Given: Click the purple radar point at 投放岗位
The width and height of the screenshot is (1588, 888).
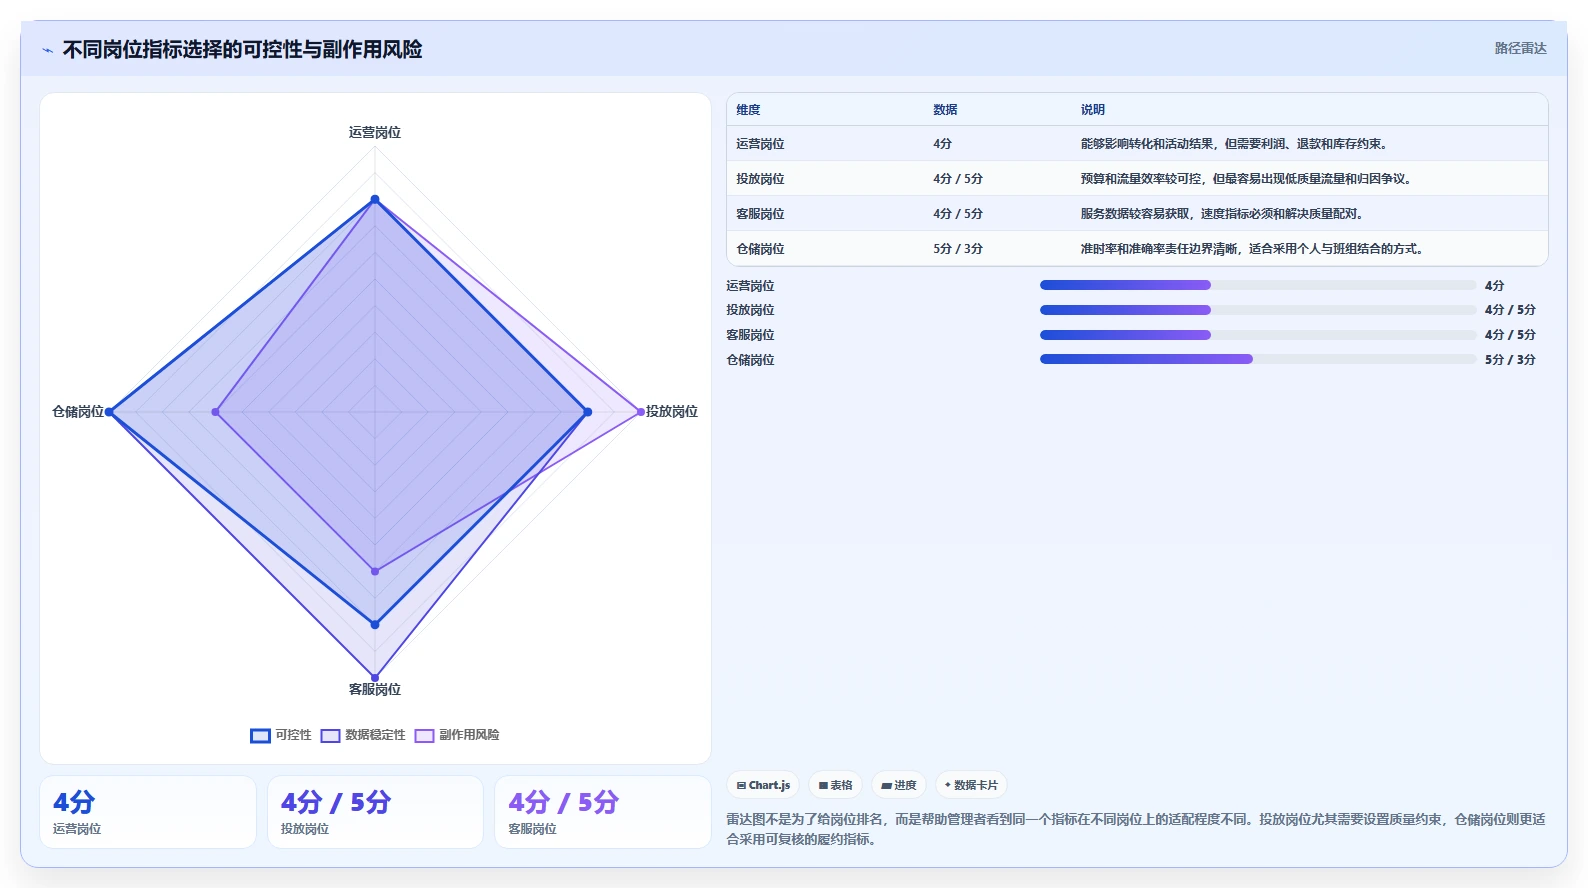Looking at the screenshot, I should 641,412.
